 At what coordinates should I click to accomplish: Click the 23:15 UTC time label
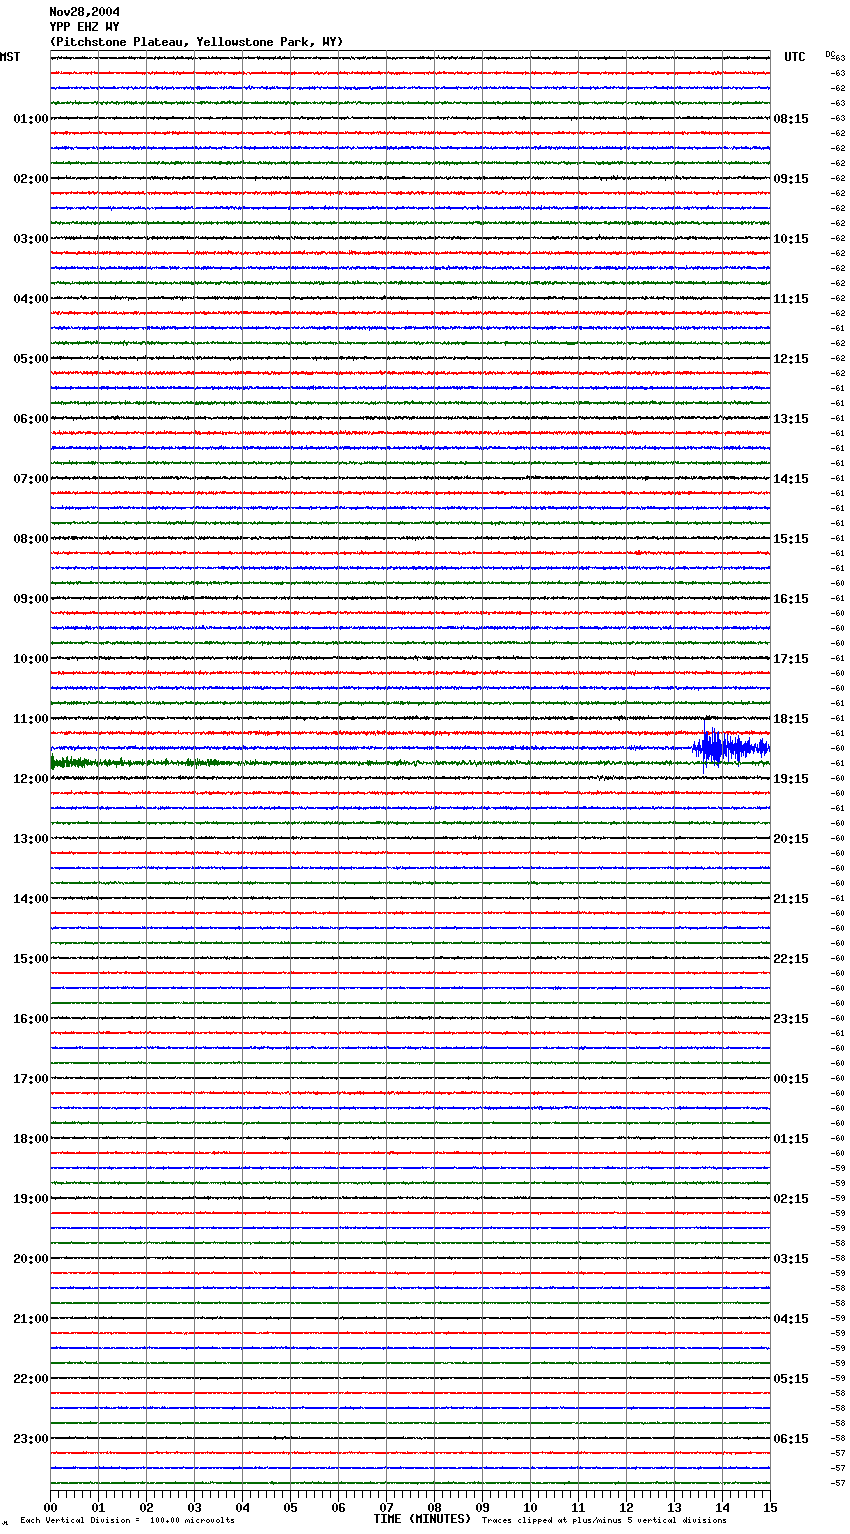click(x=791, y=1019)
